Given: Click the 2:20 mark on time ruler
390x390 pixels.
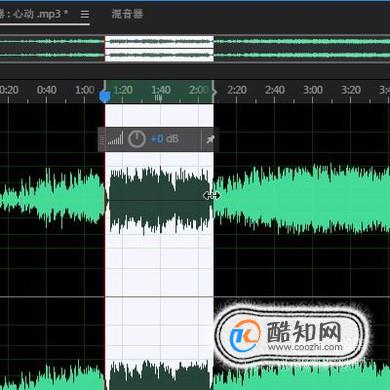Looking at the screenshot, I should [237, 90].
